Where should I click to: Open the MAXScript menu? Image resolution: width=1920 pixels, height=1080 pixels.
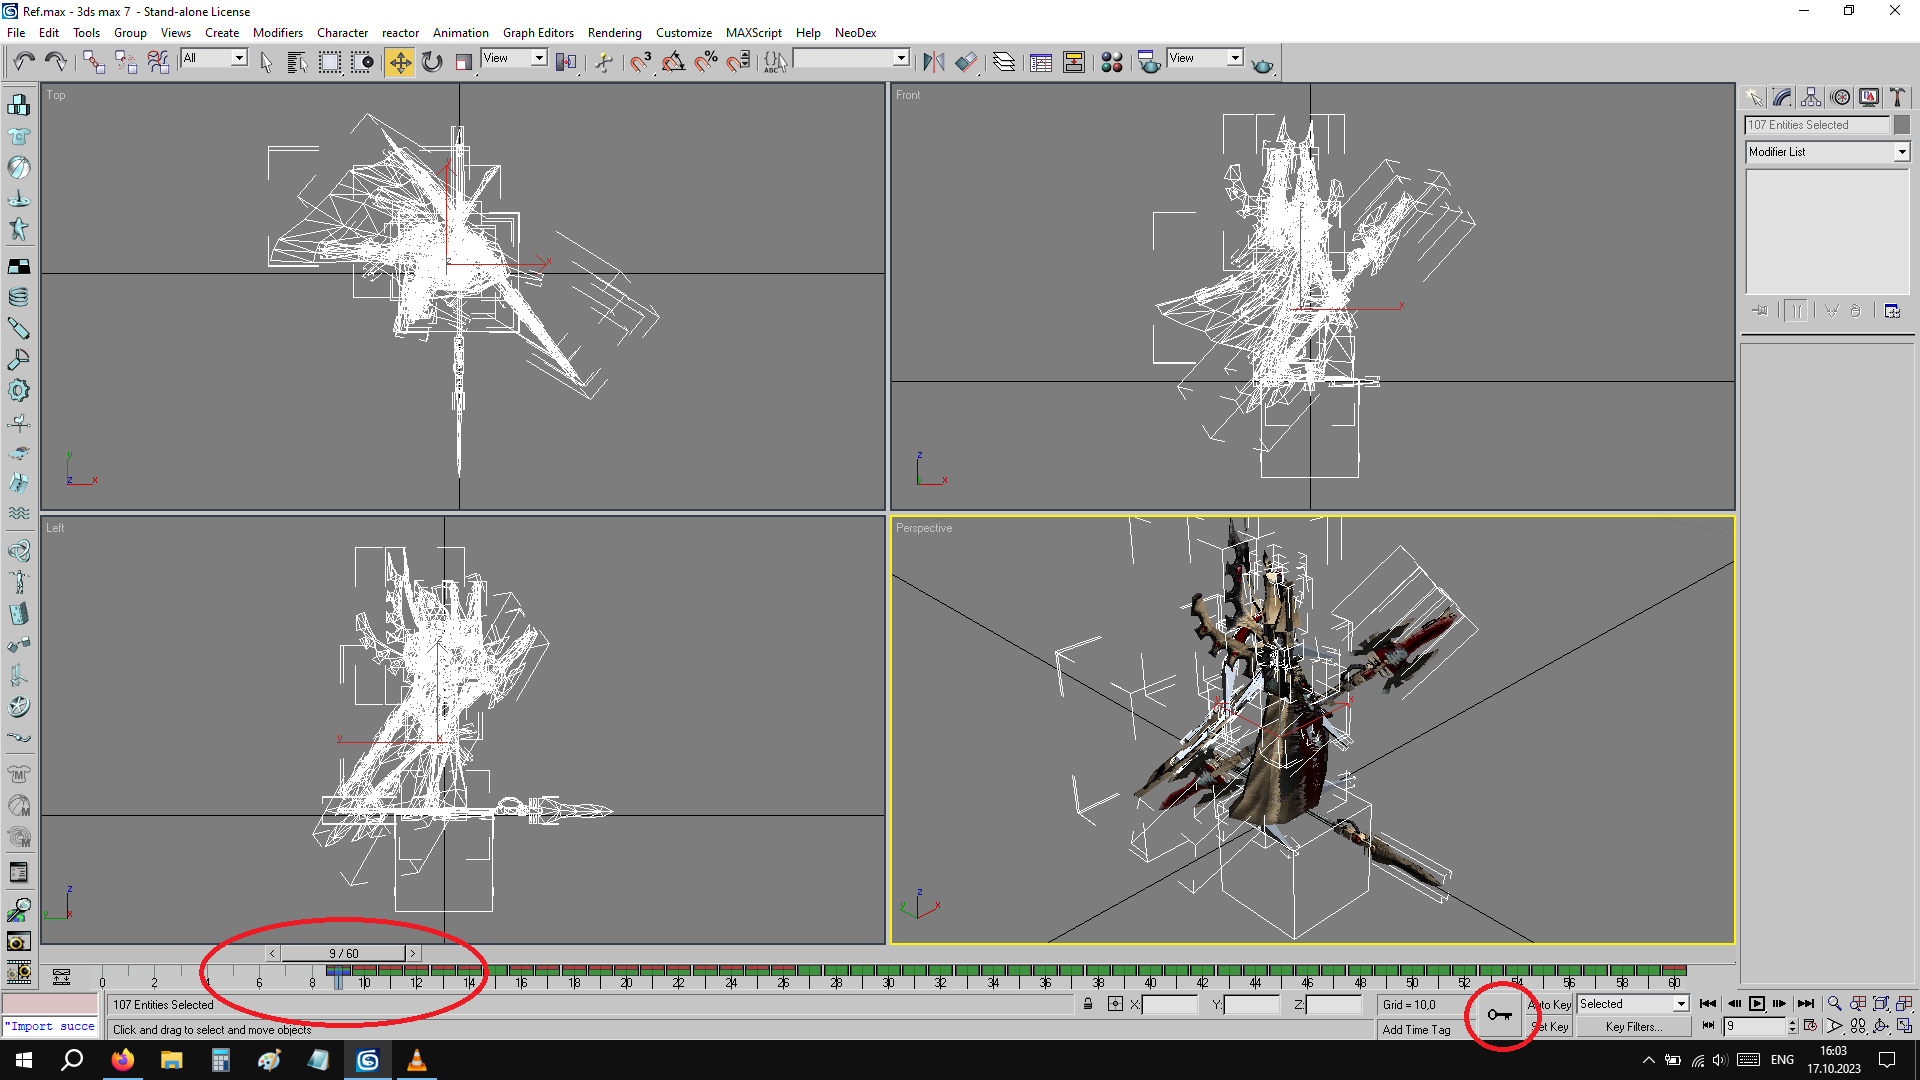(x=753, y=33)
